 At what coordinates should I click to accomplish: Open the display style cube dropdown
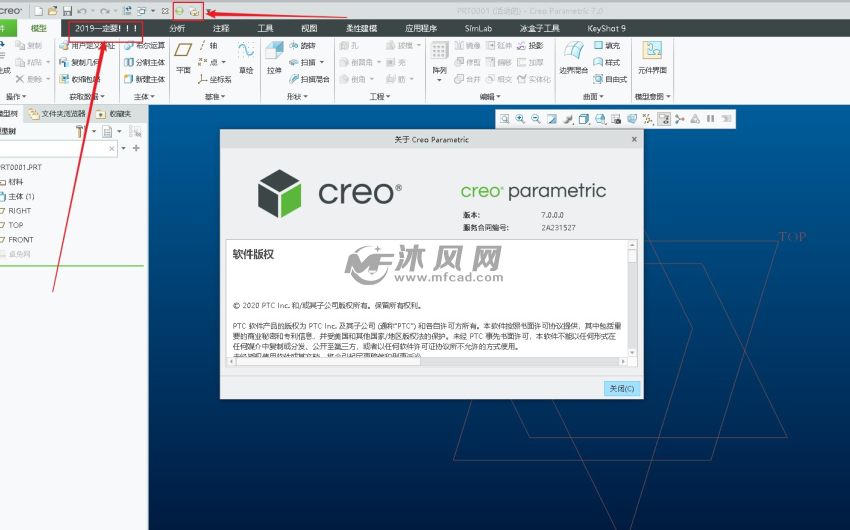click(x=584, y=119)
